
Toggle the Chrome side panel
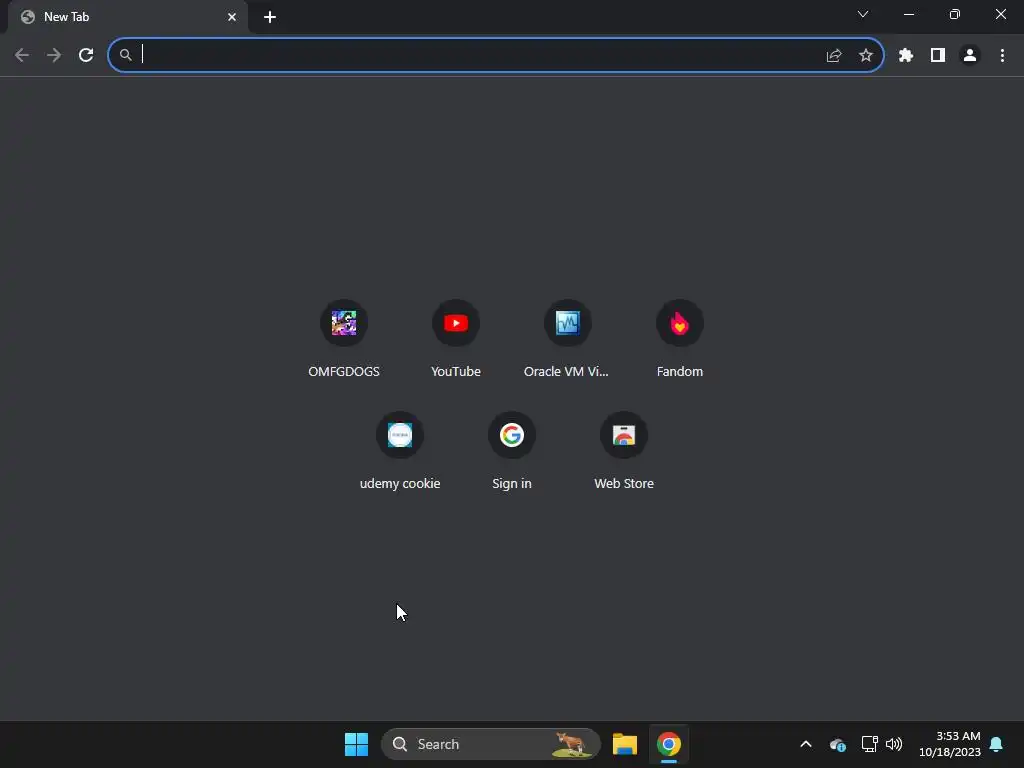(937, 56)
